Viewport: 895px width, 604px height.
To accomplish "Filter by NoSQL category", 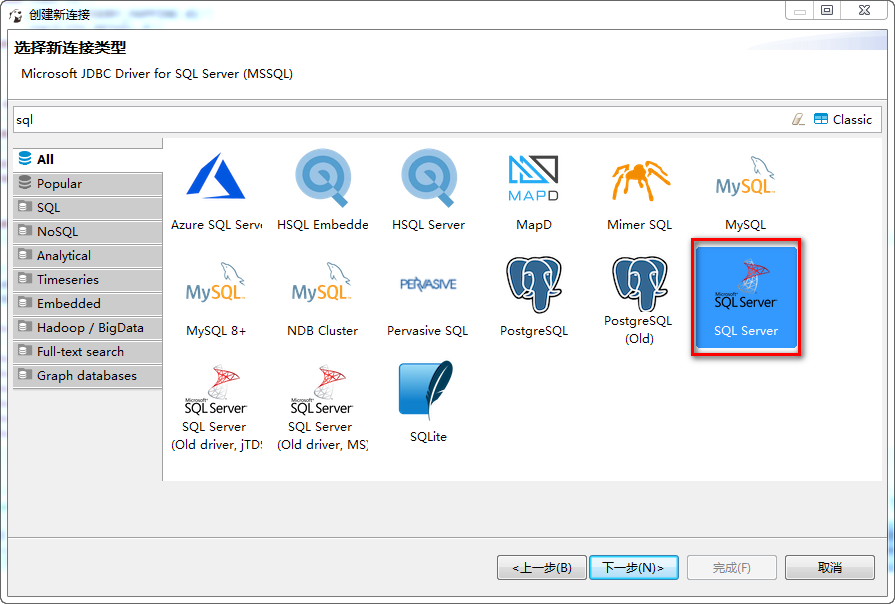I will (87, 232).
